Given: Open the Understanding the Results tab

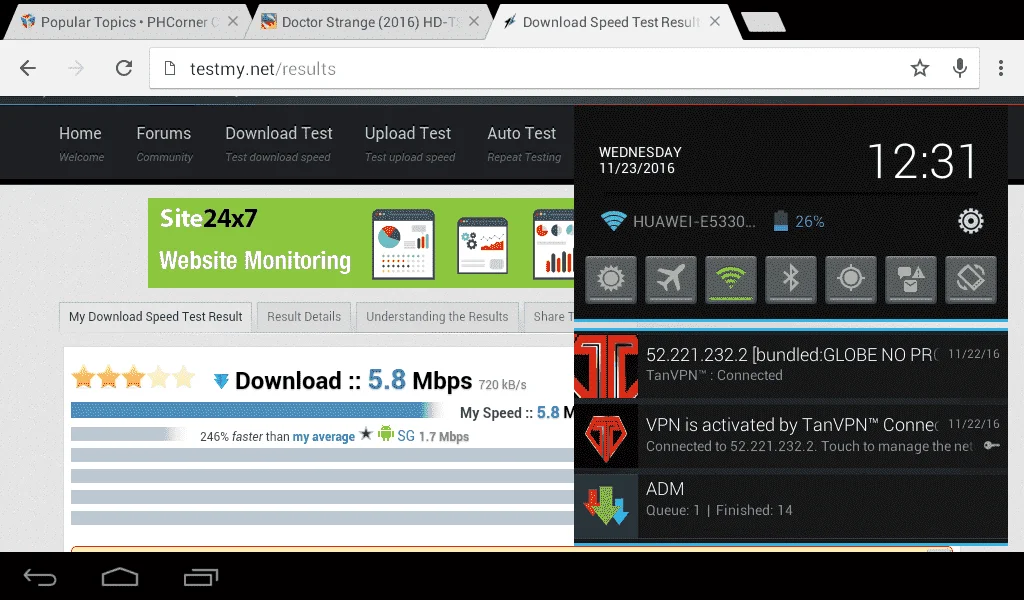Looking at the screenshot, I should [437, 317].
